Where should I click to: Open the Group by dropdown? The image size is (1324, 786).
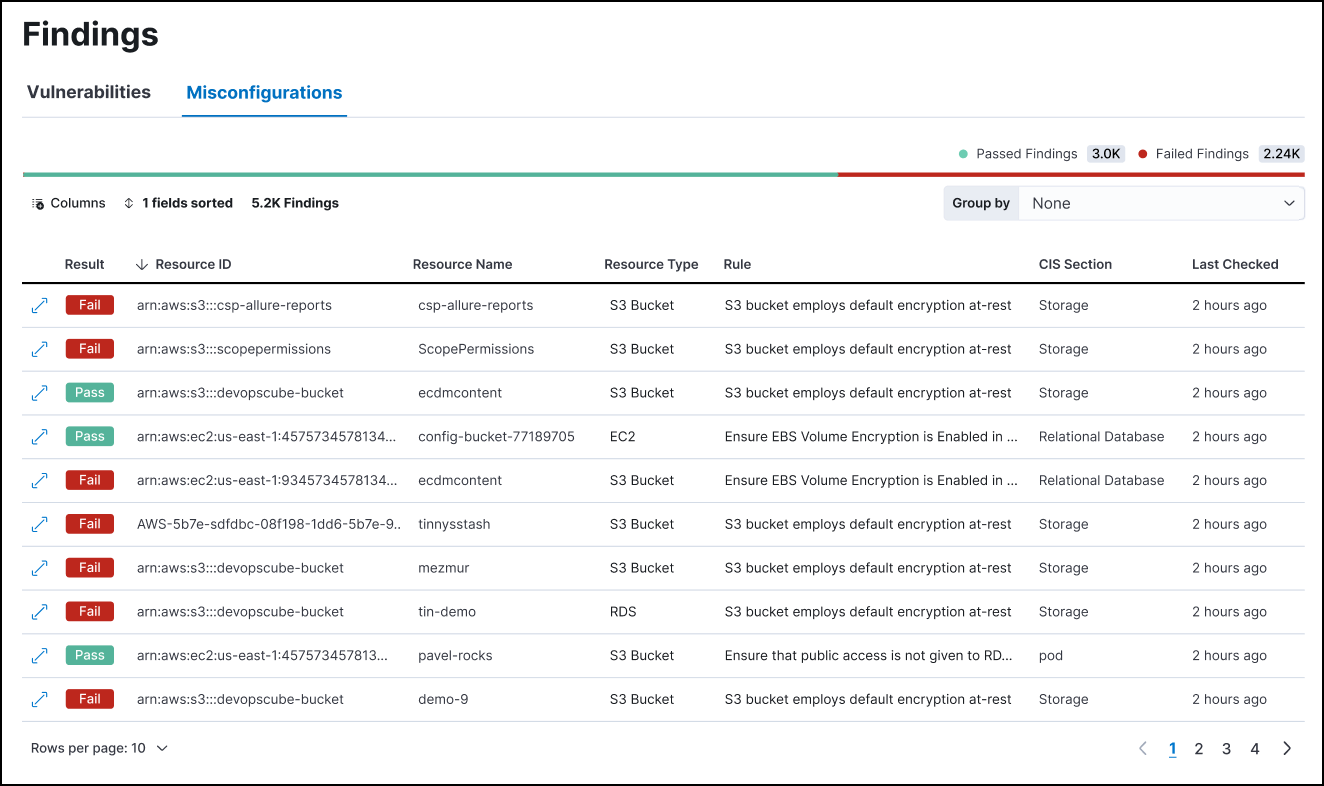pyautogui.click(x=1161, y=203)
